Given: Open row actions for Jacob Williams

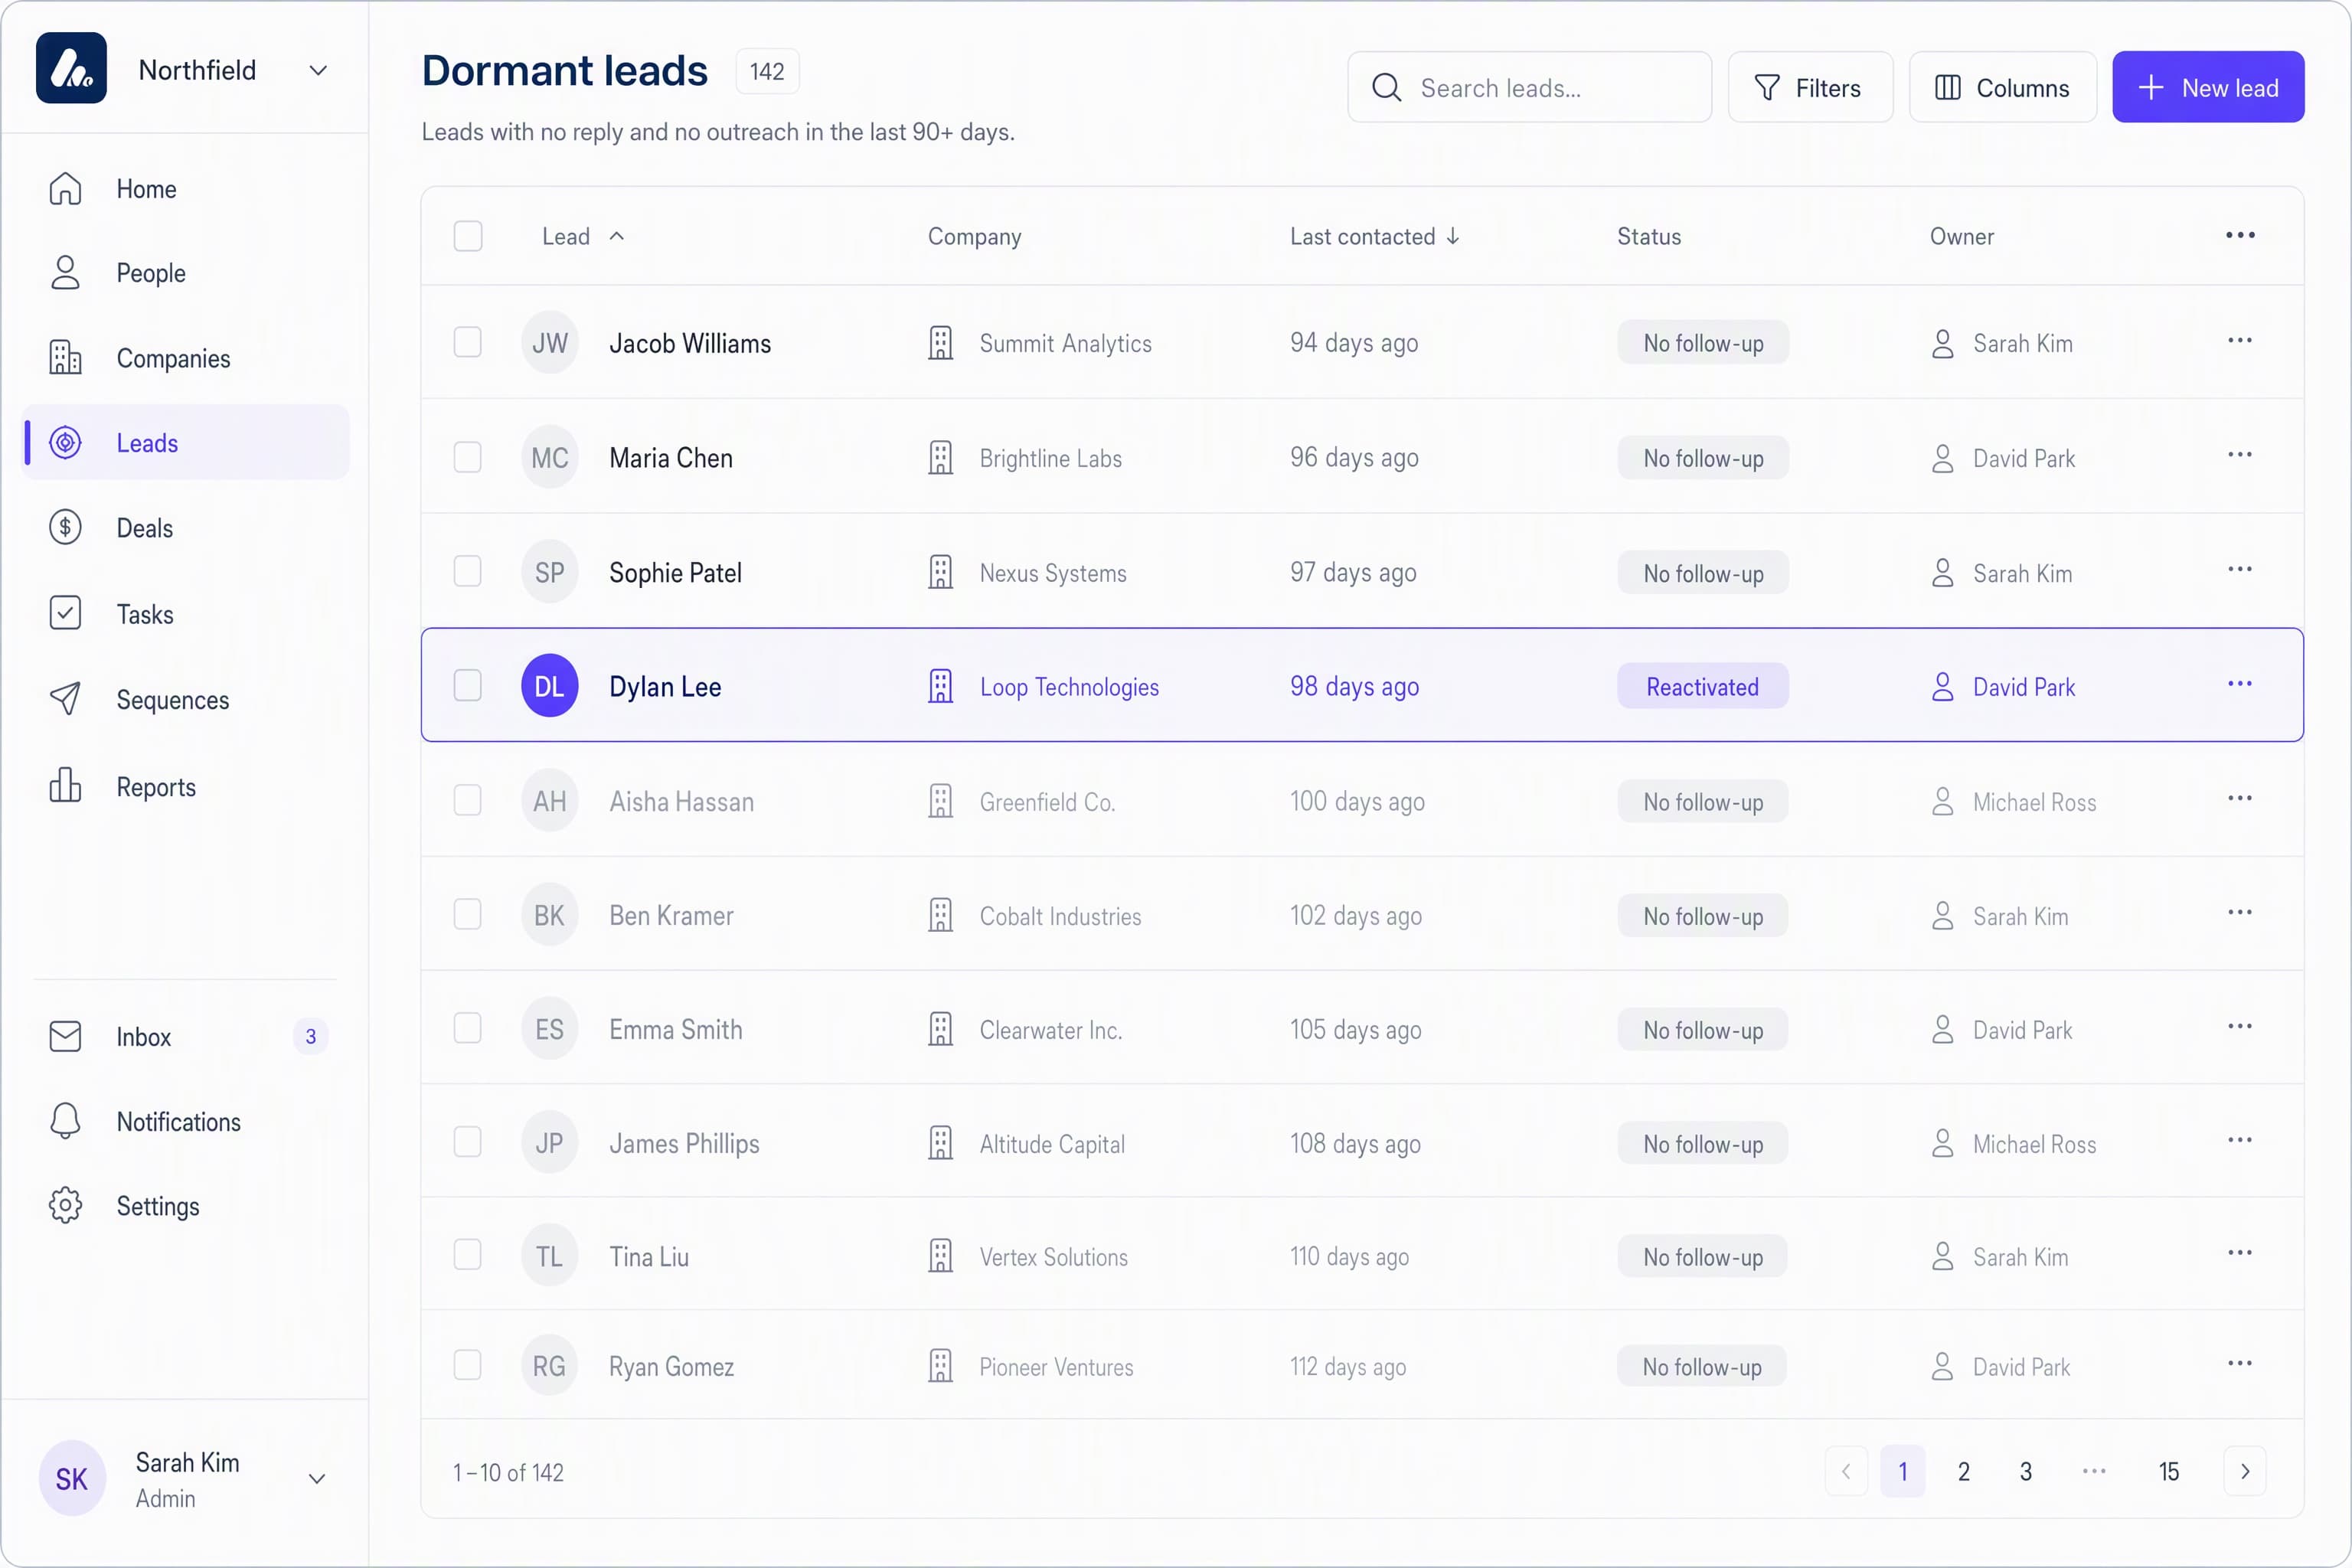Looking at the screenshot, I should 2239,342.
